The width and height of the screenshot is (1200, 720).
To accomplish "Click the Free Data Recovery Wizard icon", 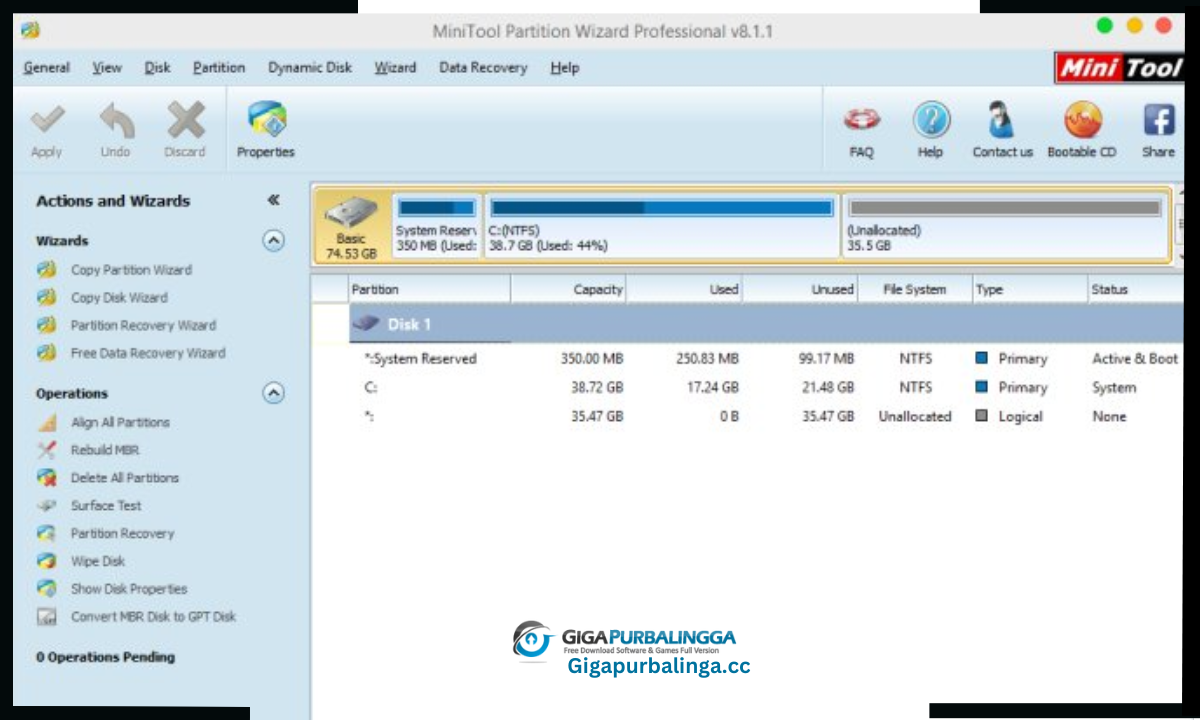I will 46,353.
